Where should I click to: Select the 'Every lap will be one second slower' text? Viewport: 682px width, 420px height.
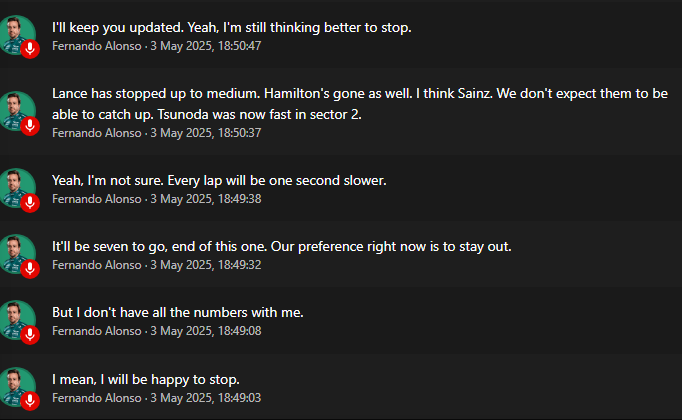pyautogui.click(x=277, y=180)
